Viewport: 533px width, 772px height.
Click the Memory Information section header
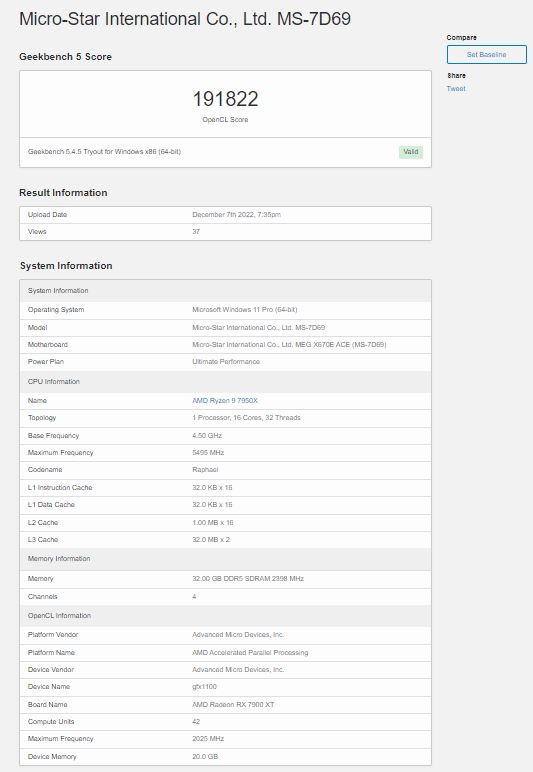click(225, 559)
